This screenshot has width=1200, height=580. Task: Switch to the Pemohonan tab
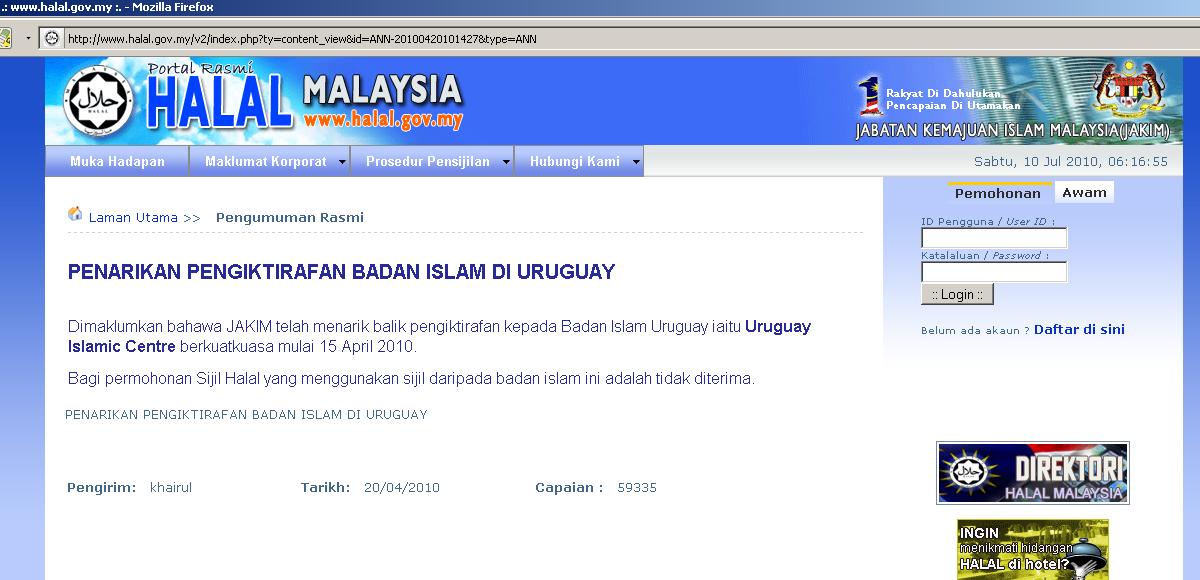998,193
